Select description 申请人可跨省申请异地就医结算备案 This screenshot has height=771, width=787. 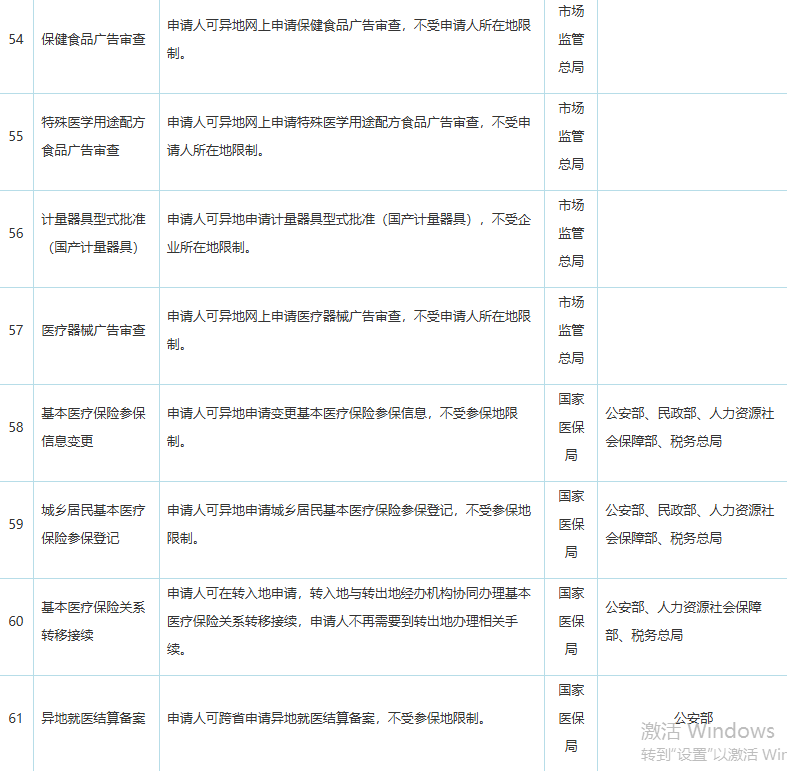tap(326, 718)
